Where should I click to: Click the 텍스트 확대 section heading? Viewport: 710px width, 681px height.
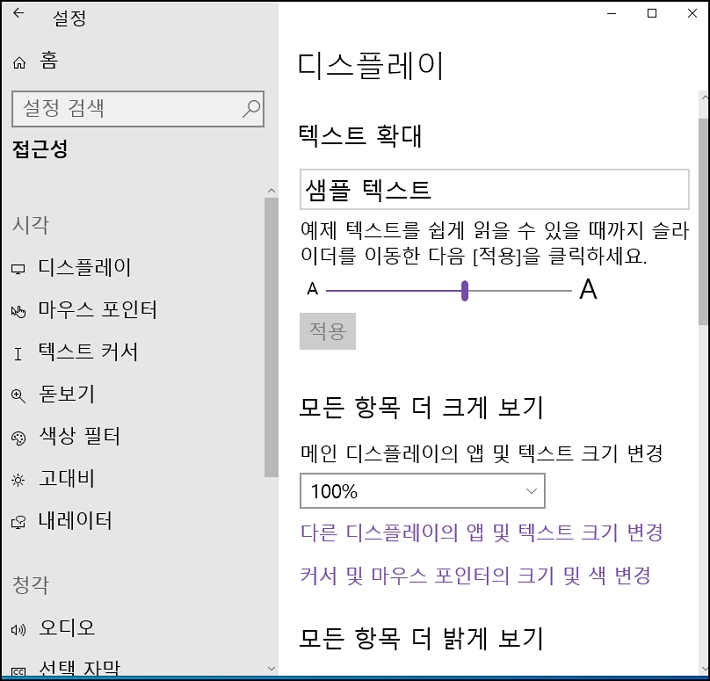(x=360, y=135)
